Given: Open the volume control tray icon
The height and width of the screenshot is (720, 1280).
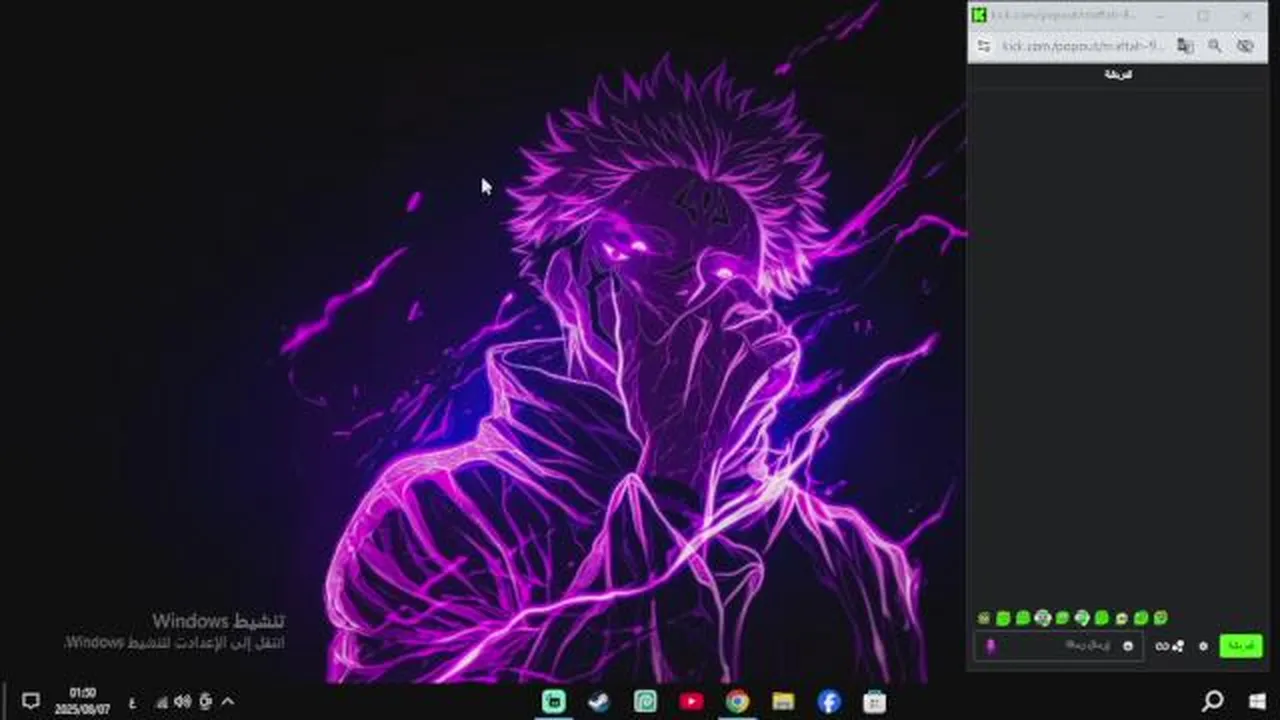Looking at the screenshot, I should (182, 701).
